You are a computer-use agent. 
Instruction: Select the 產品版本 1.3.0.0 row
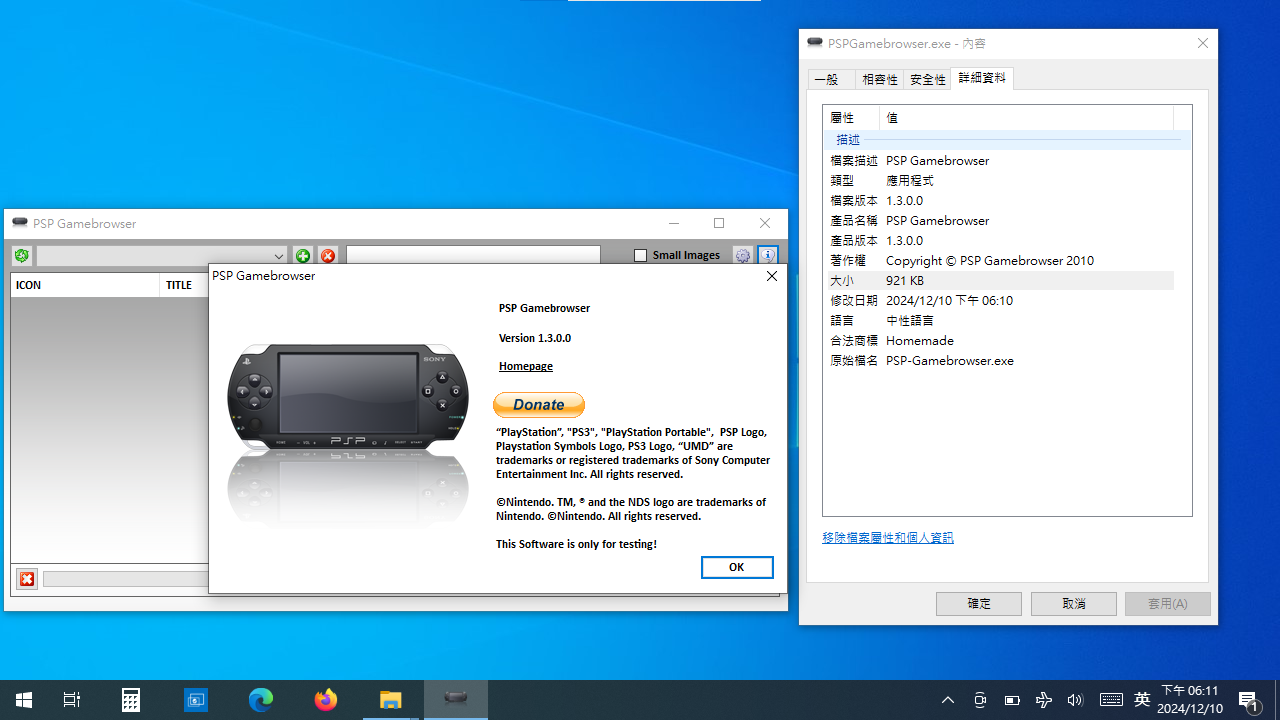coord(1000,241)
